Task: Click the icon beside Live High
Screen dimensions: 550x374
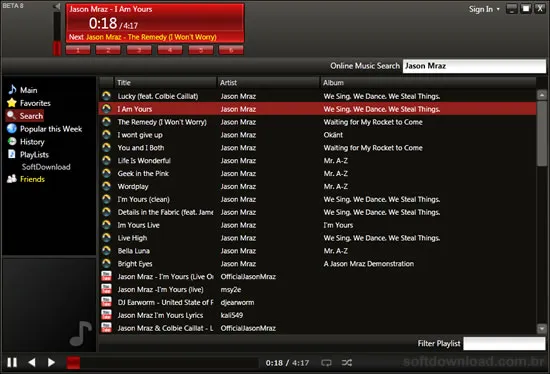Action: coord(106,238)
